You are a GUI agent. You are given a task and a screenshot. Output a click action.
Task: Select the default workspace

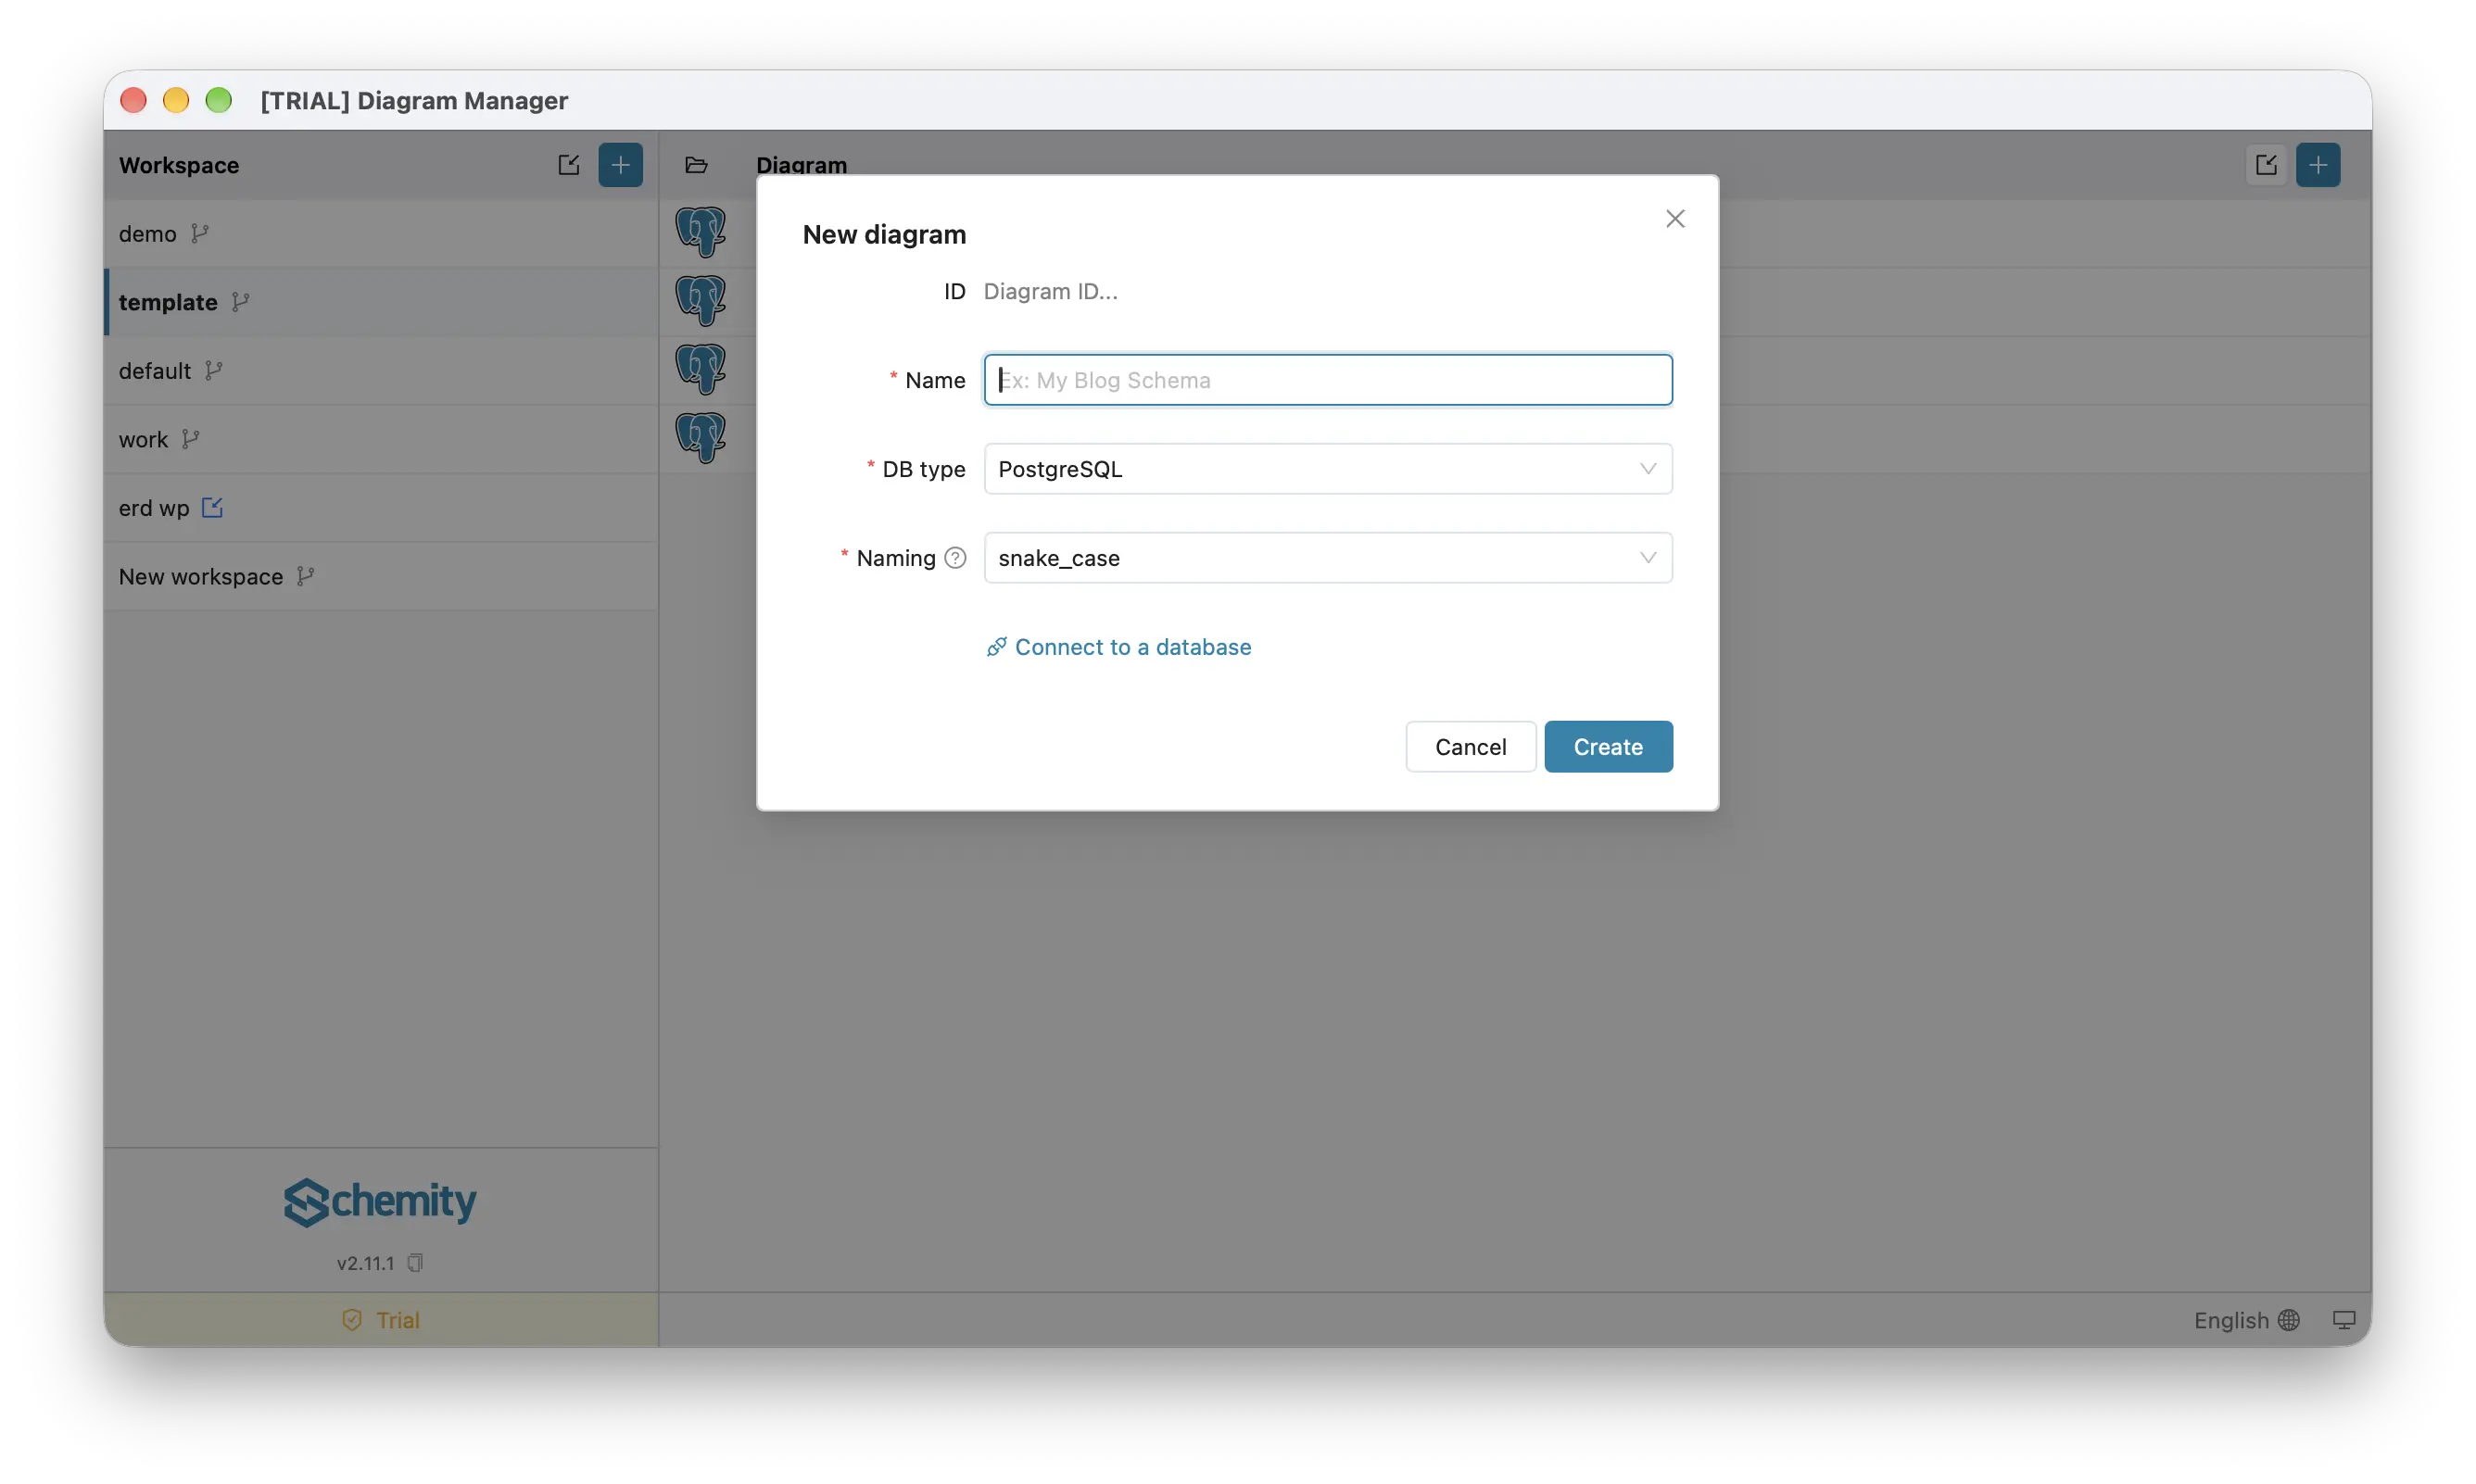pos(381,371)
